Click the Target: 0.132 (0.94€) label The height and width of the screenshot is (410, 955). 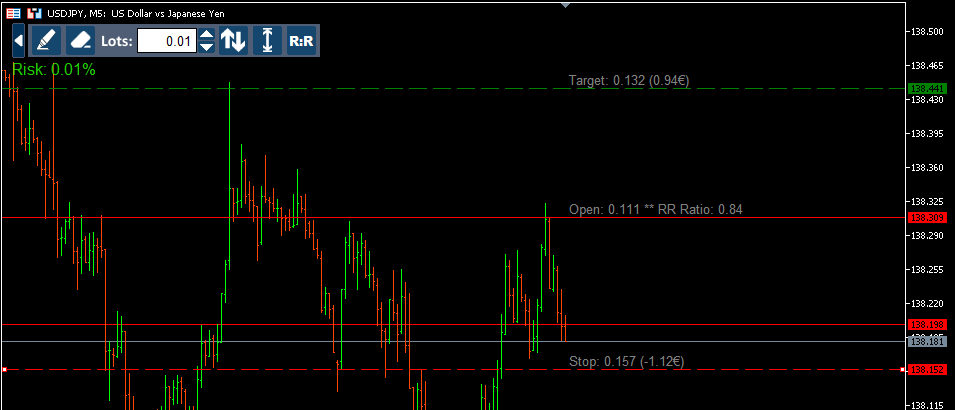click(x=629, y=80)
